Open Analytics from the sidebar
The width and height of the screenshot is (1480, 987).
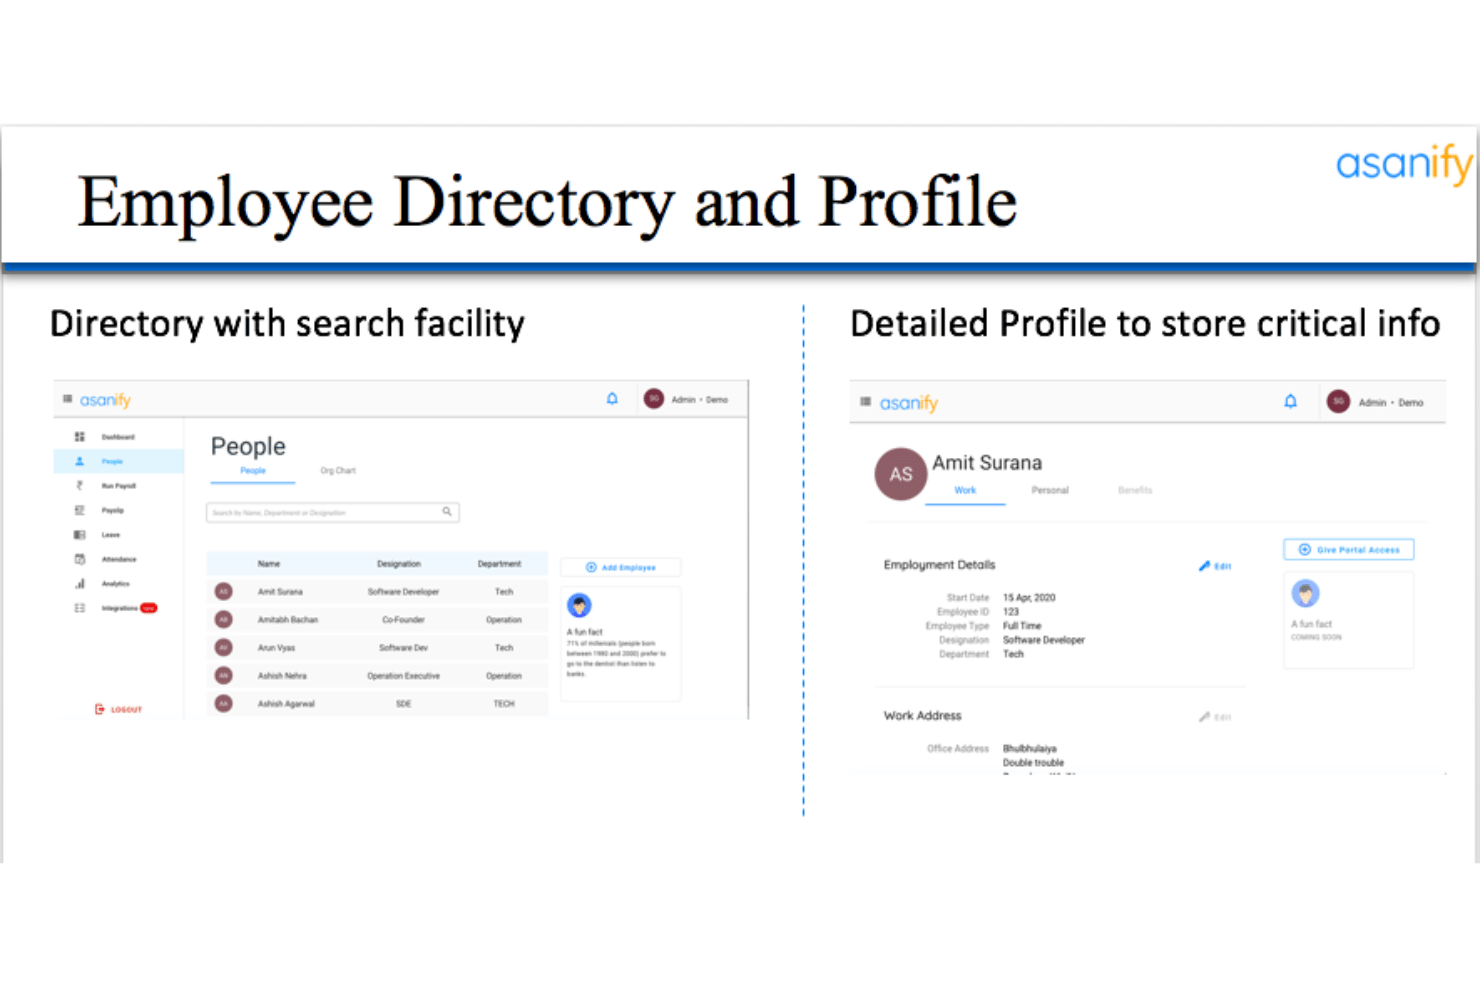tap(115, 584)
